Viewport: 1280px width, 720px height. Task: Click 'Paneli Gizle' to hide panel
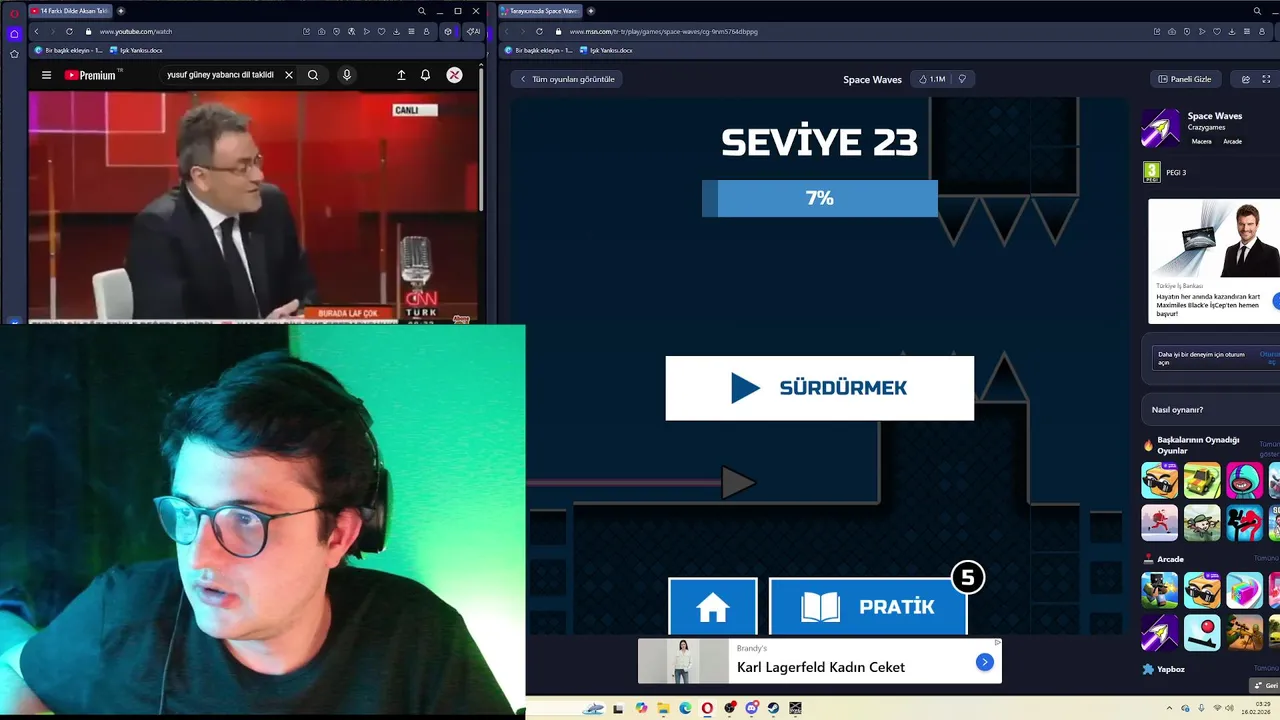[1185, 79]
